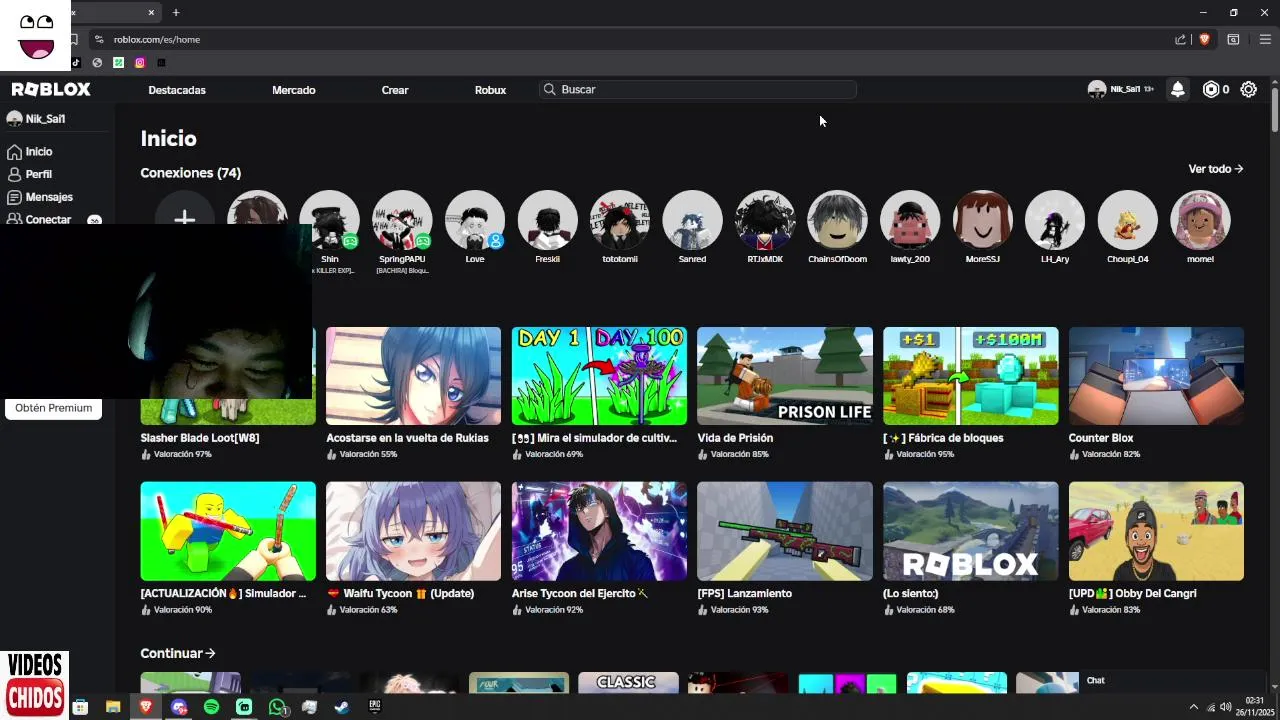Screen dimensions: 1280x720
Task: Open Perfil in the sidebar
Action: 30,174
